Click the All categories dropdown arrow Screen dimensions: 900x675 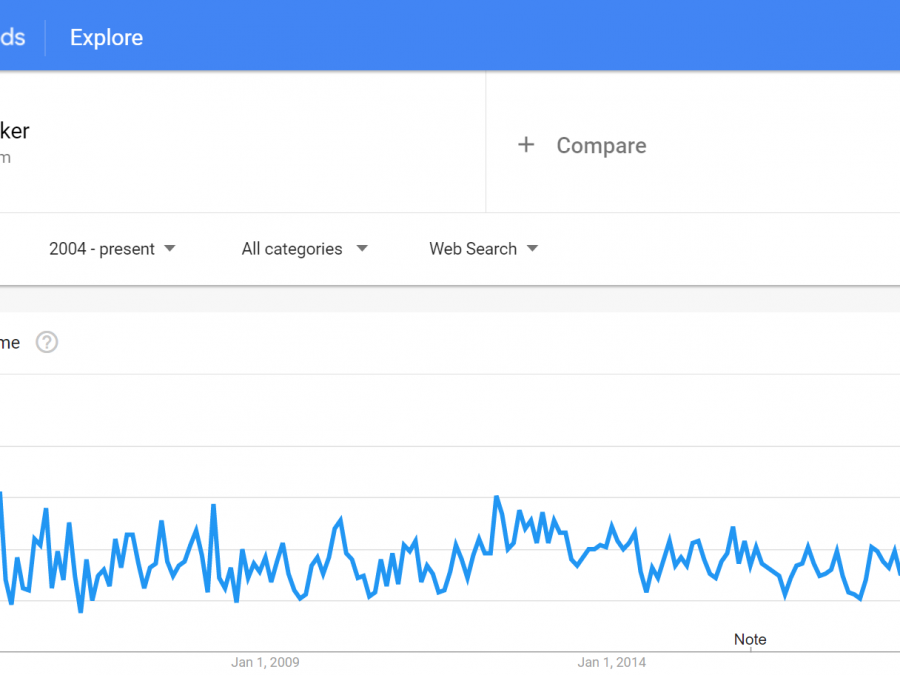pos(362,249)
